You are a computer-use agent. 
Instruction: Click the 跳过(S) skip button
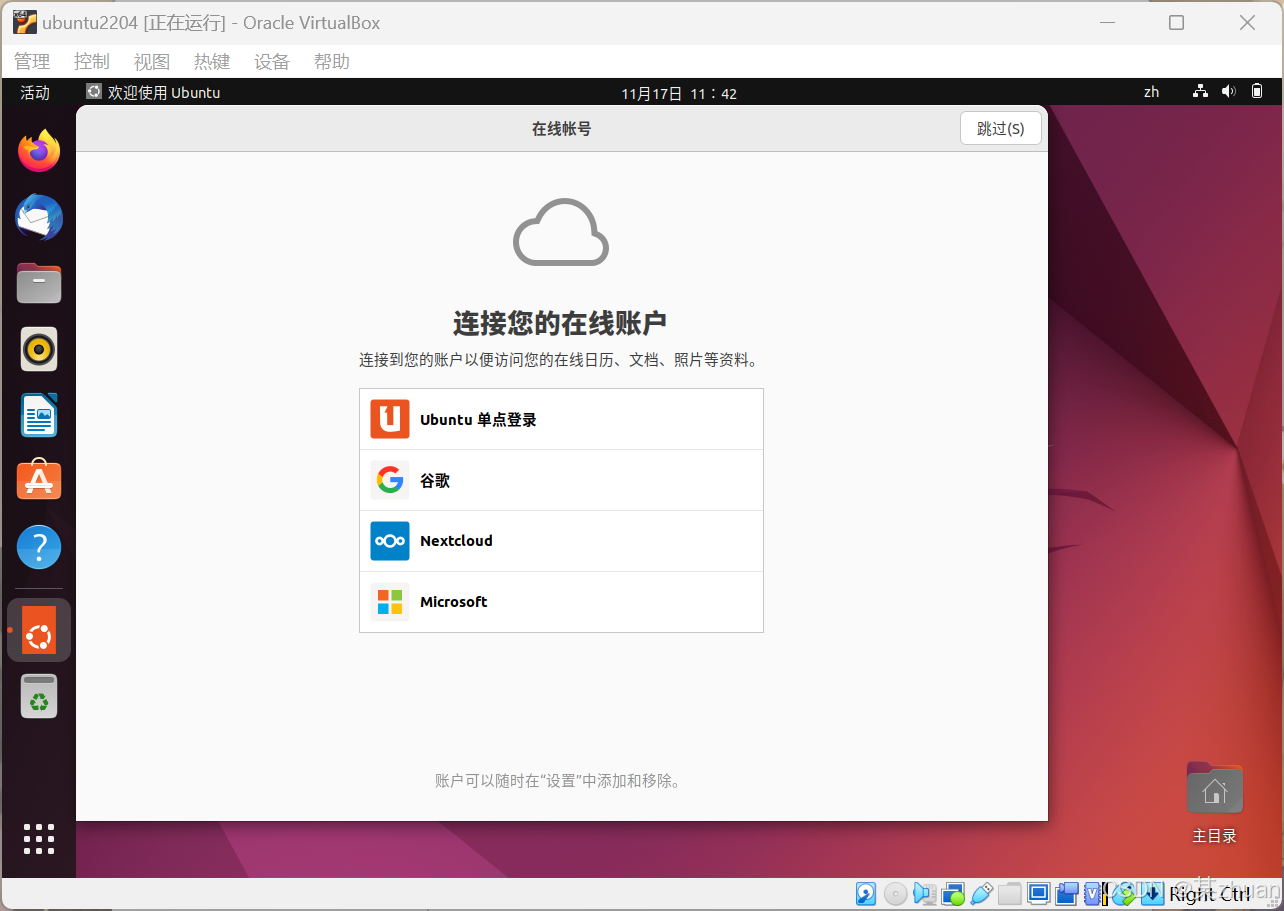[x=1000, y=128]
